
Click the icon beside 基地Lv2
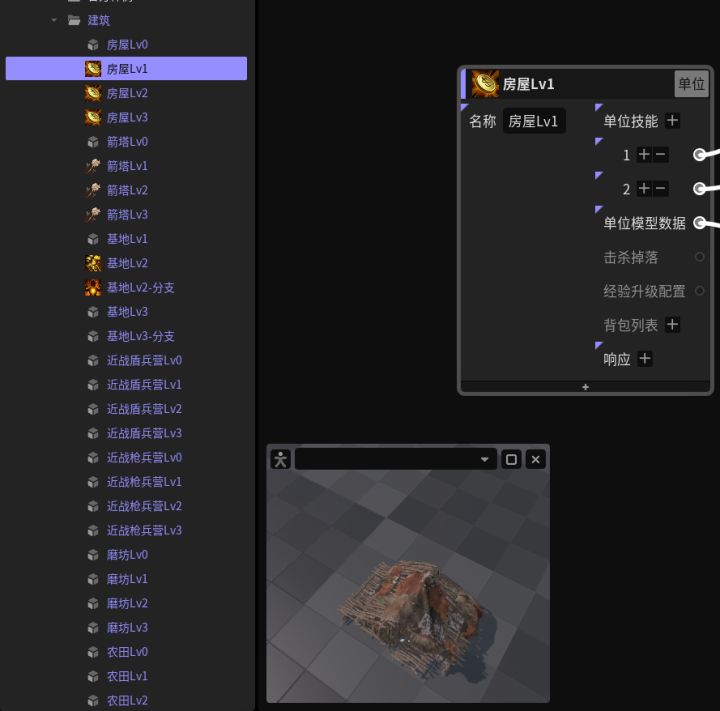coord(93,263)
